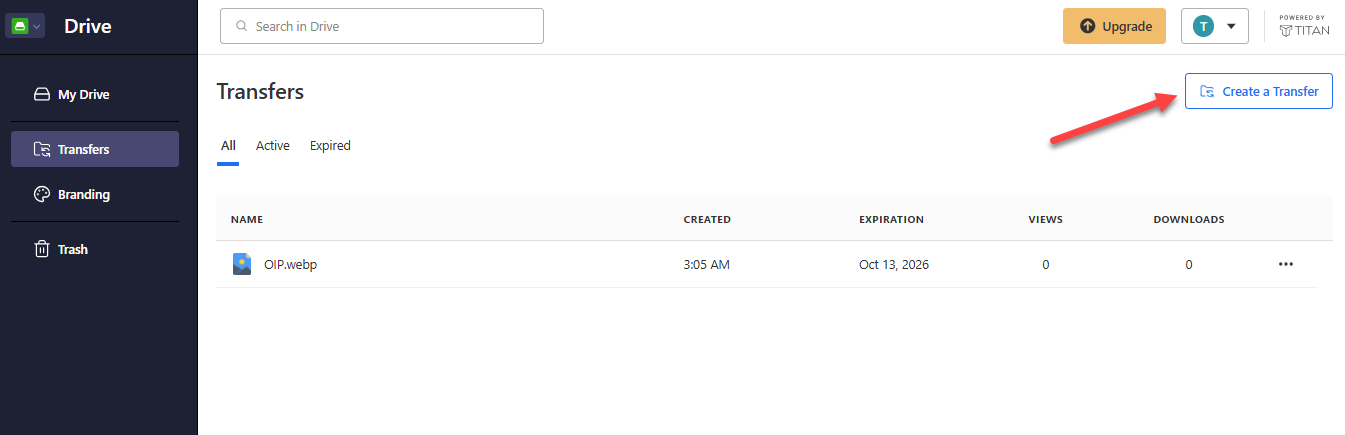
Task: Click the Upgrade button
Action: 1115,27
